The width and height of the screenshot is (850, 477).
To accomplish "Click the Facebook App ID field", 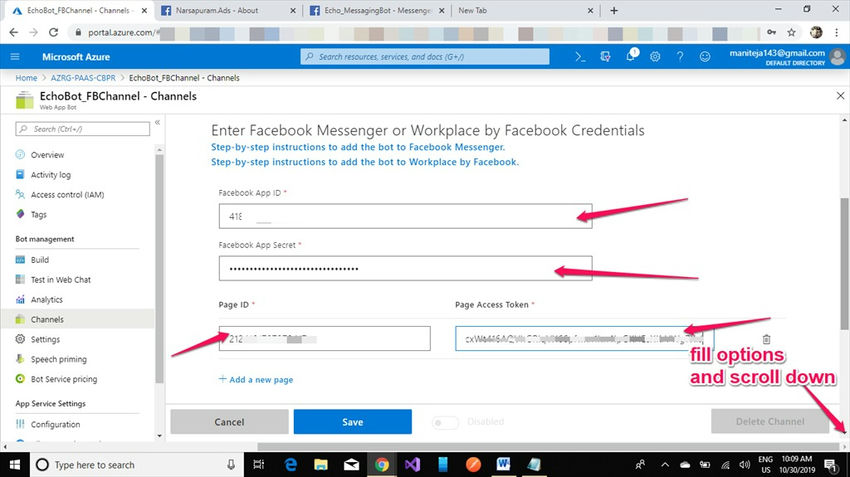I will point(405,216).
